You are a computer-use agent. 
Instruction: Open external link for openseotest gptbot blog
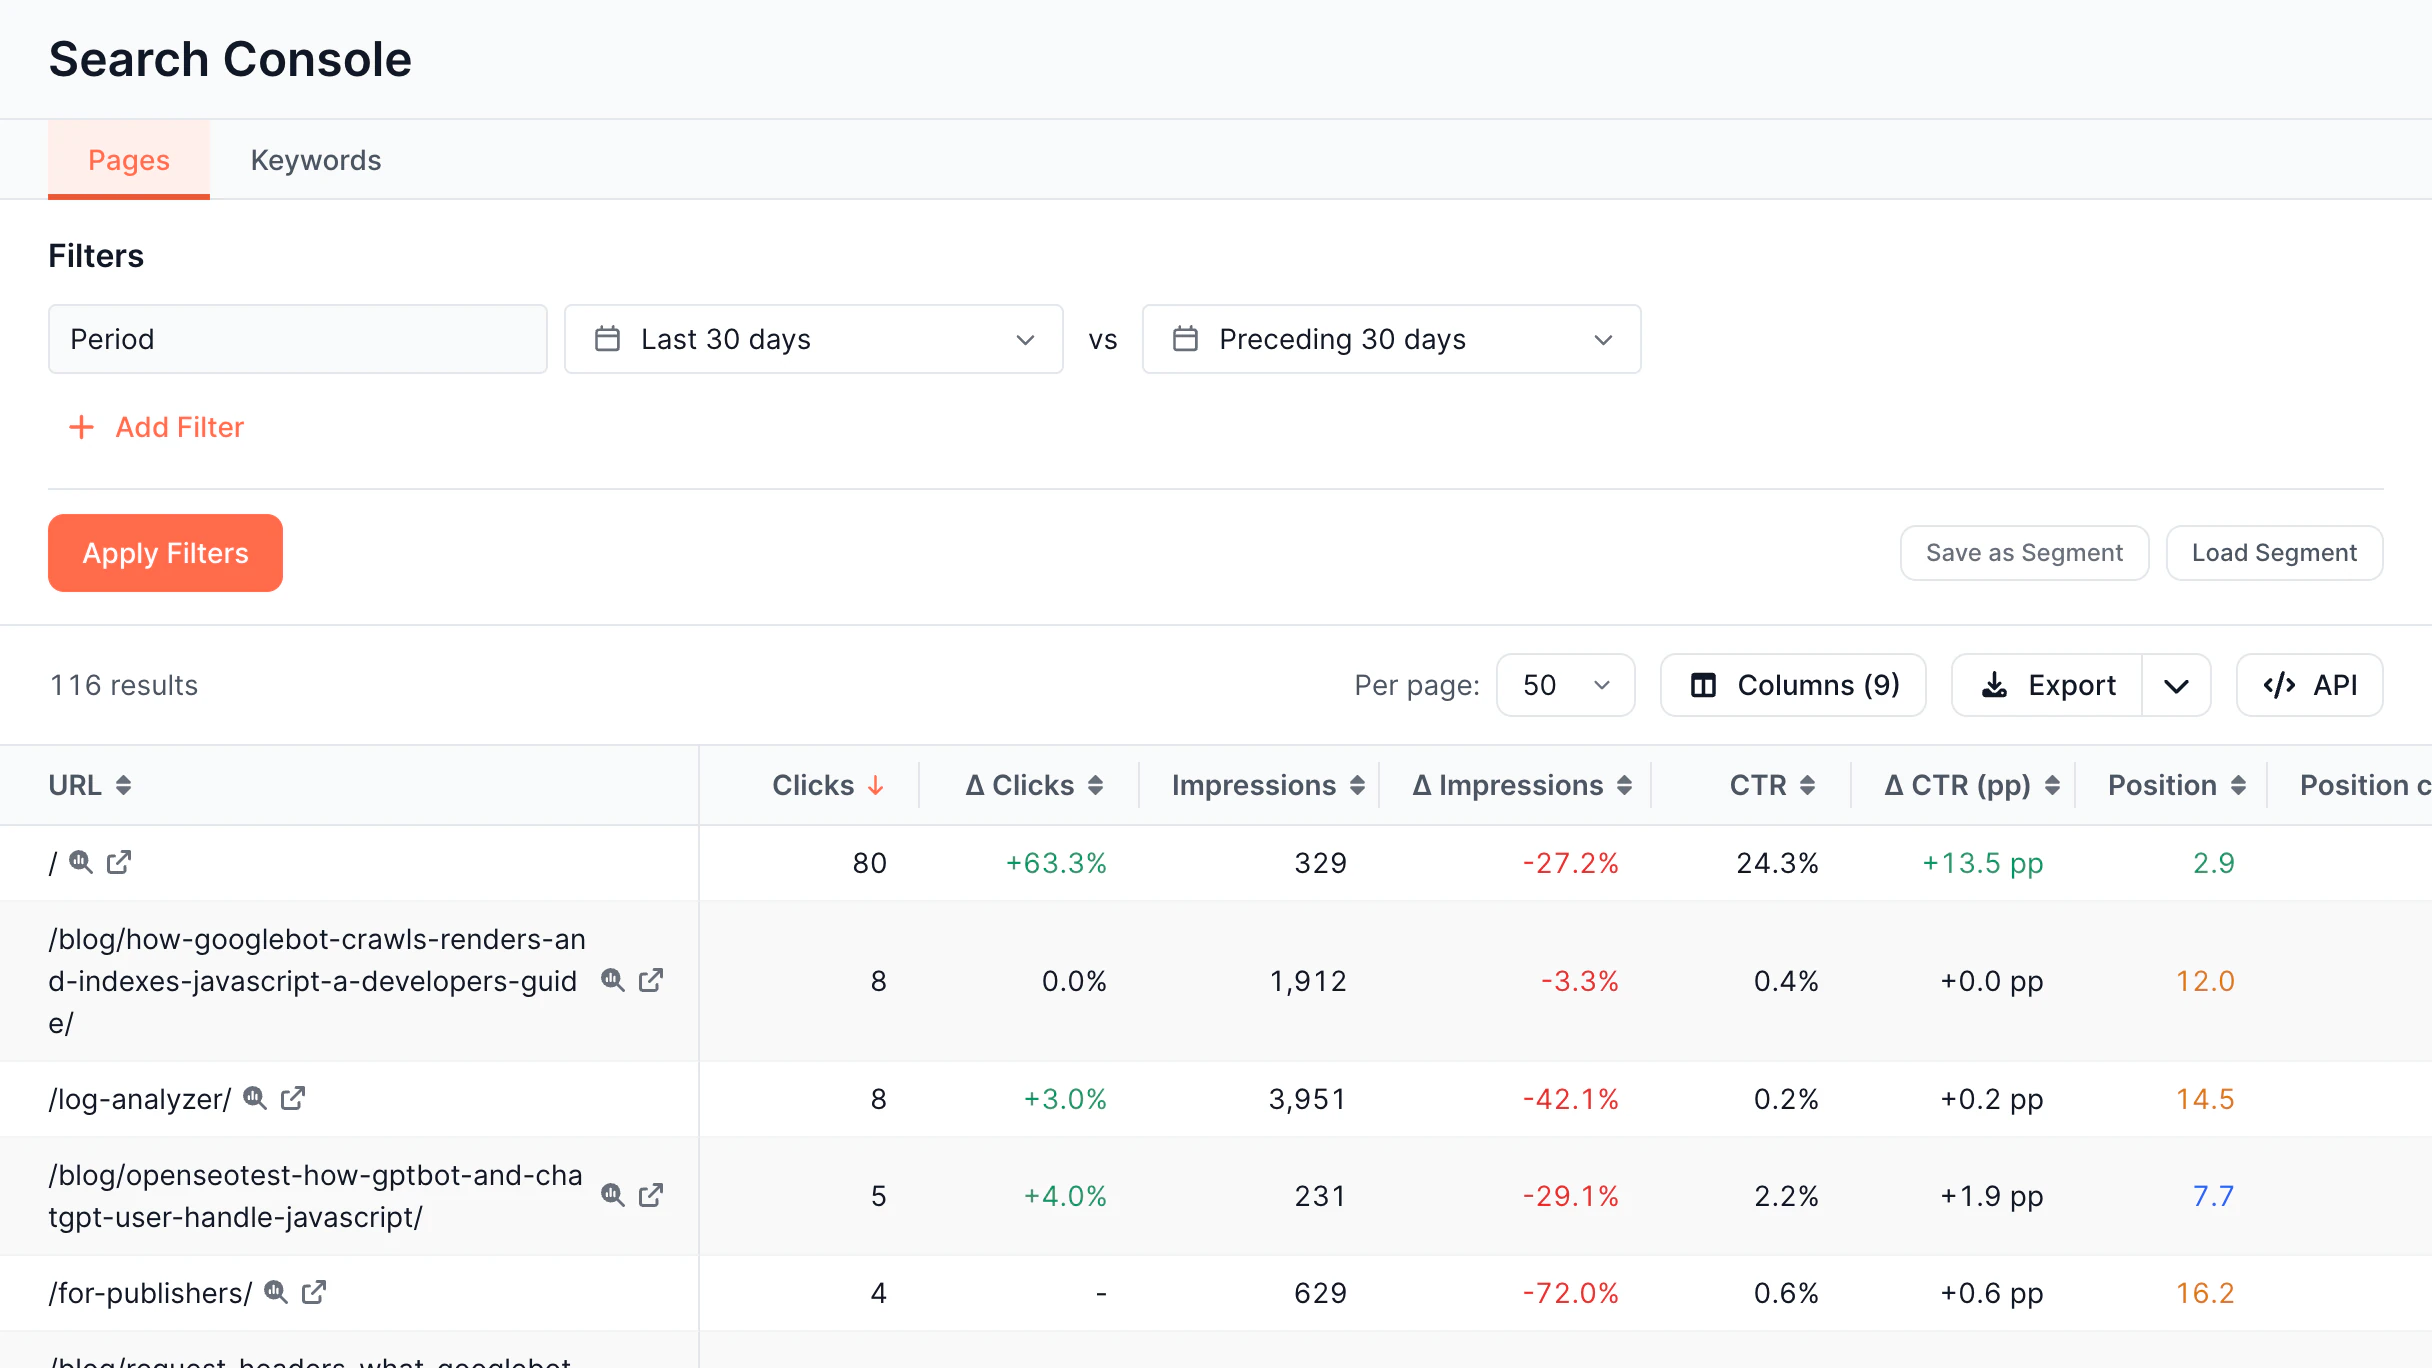(x=651, y=1195)
